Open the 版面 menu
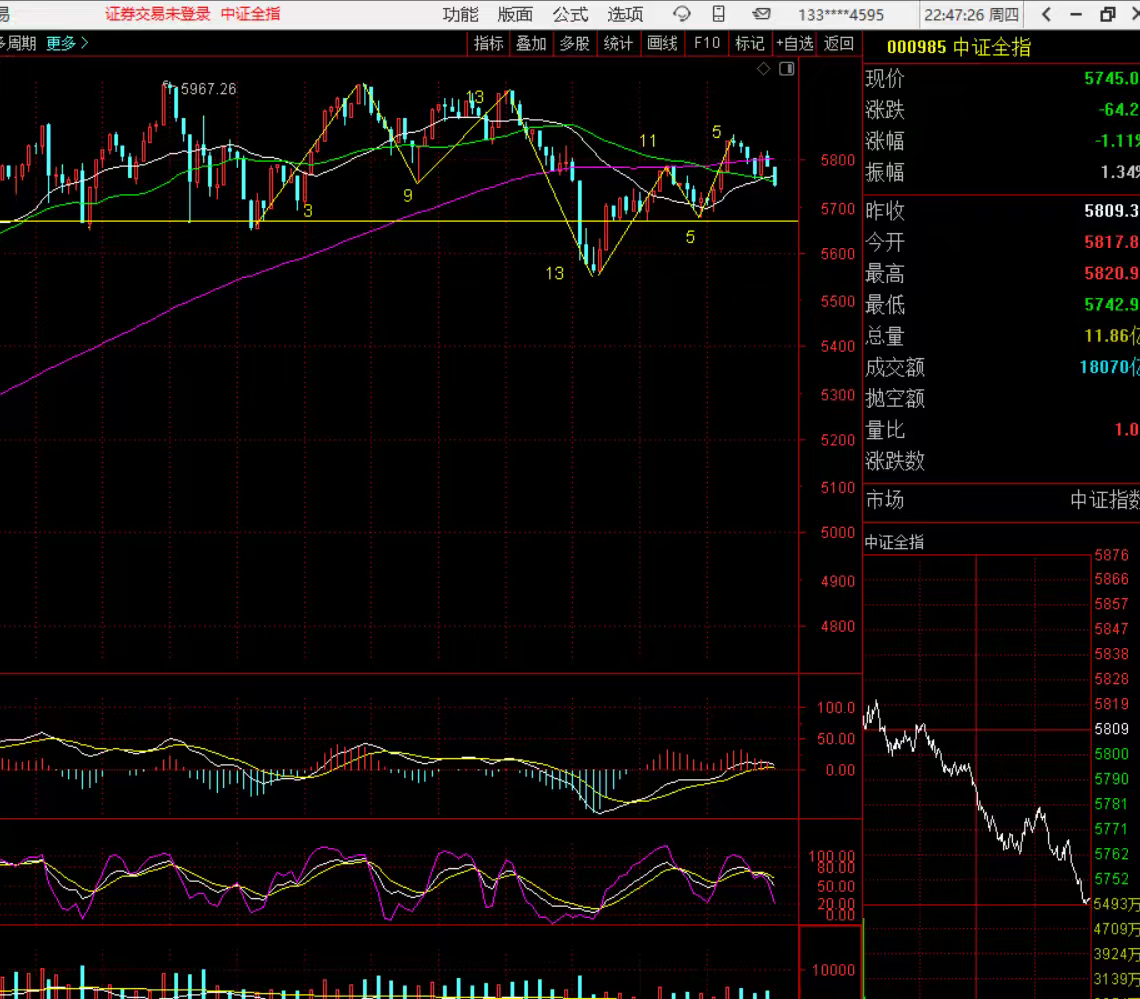Image resolution: width=1140 pixels, height=999 pixels. click(x=515, y=14)
